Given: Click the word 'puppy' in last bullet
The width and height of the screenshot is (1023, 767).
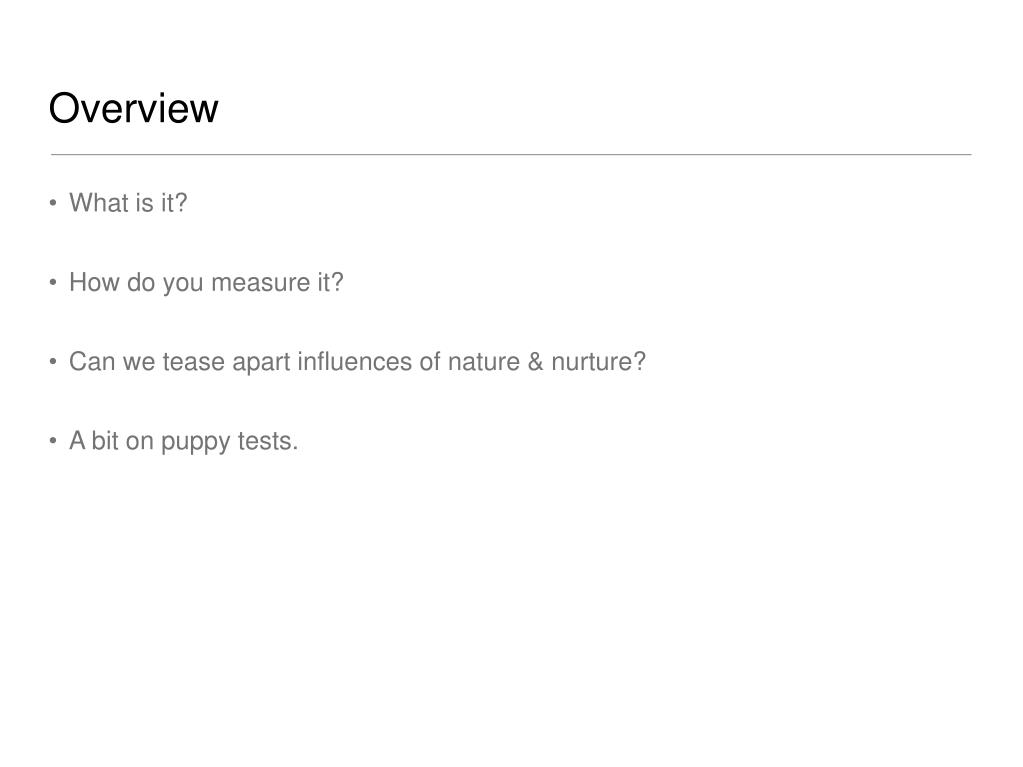Looking at the screenshot, I should click(x=196, y=444).
